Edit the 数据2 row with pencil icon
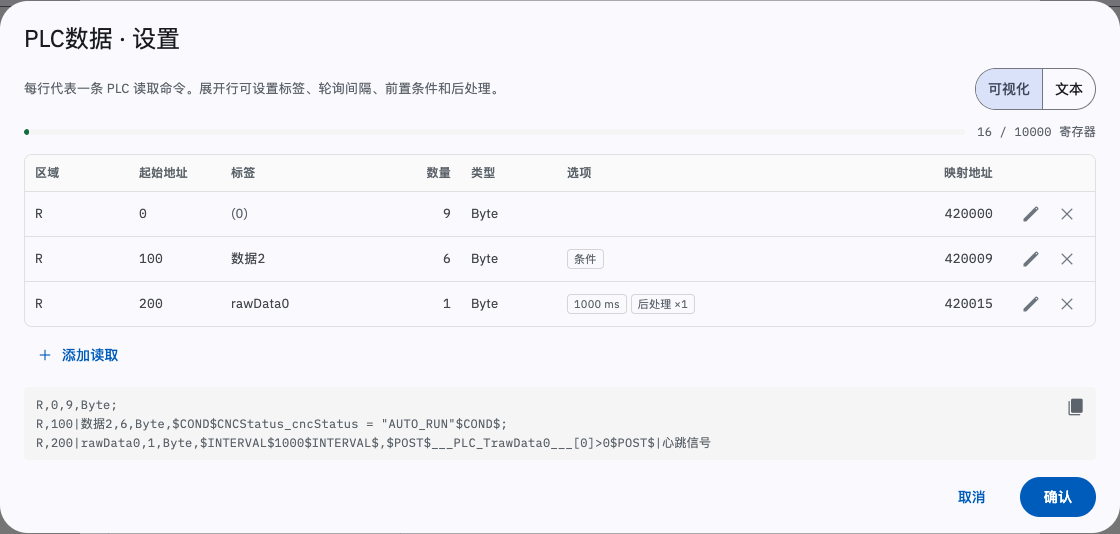 click(1030, 259)
